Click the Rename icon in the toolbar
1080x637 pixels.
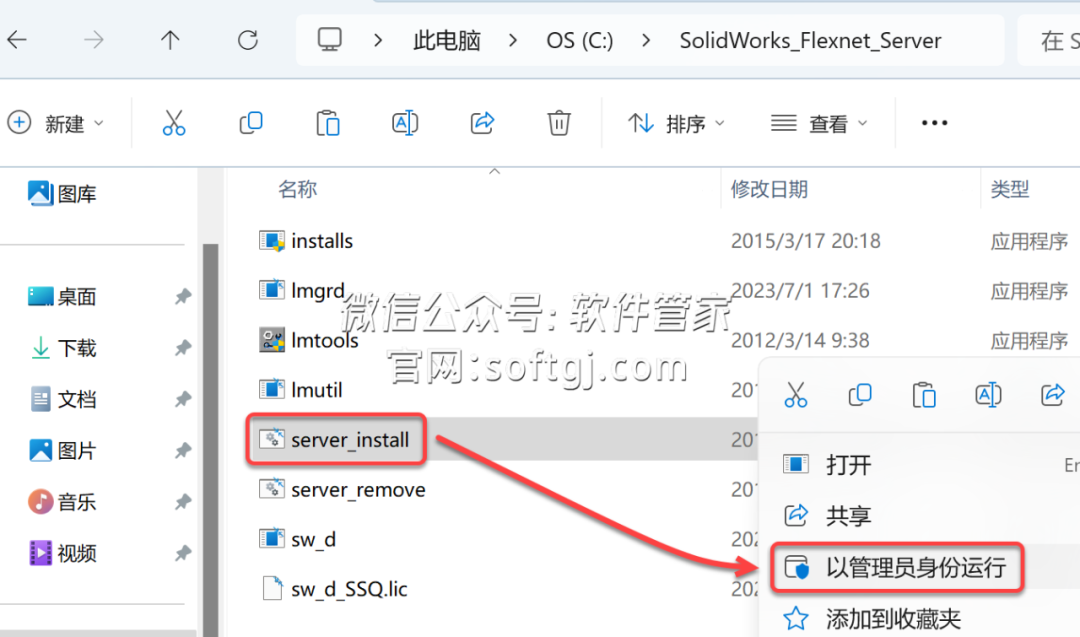pos(405,123)
